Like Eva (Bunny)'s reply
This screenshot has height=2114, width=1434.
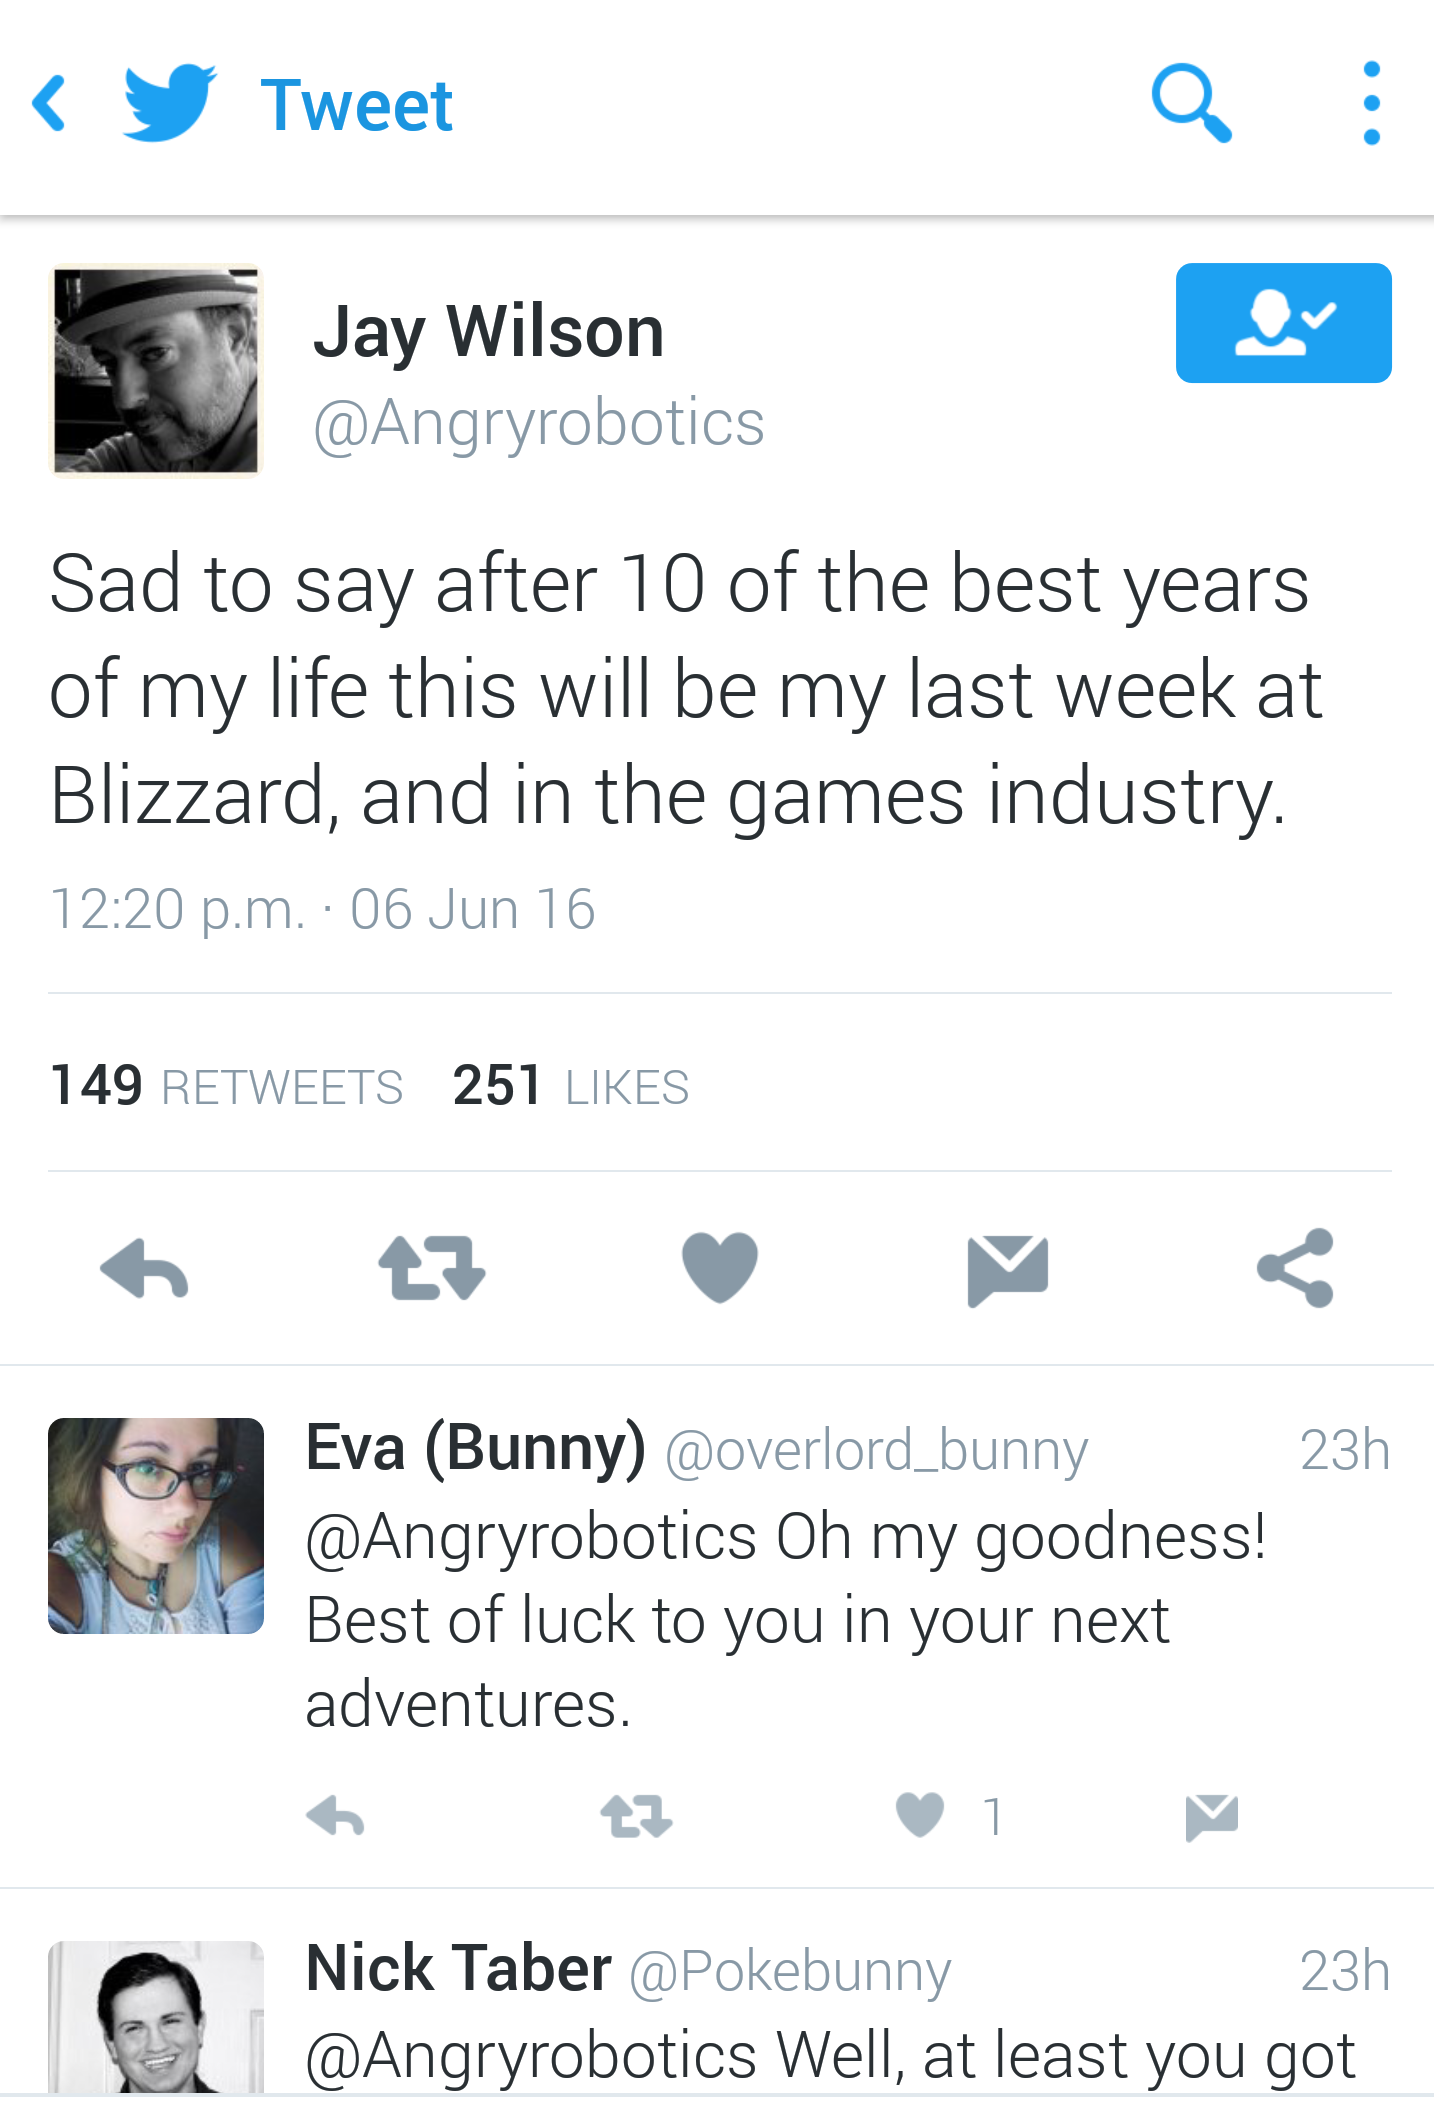coord(920,1815)
